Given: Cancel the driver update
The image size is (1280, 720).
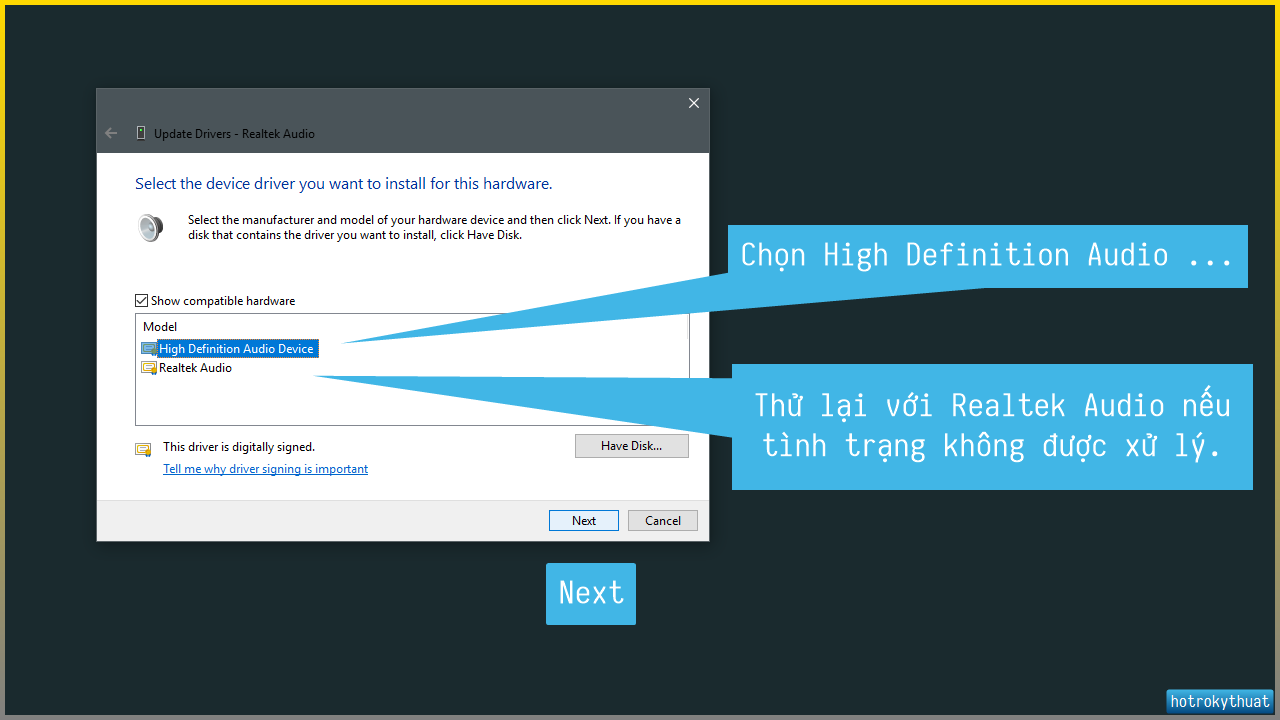Looking at the screenshot, I should [663, 521].
